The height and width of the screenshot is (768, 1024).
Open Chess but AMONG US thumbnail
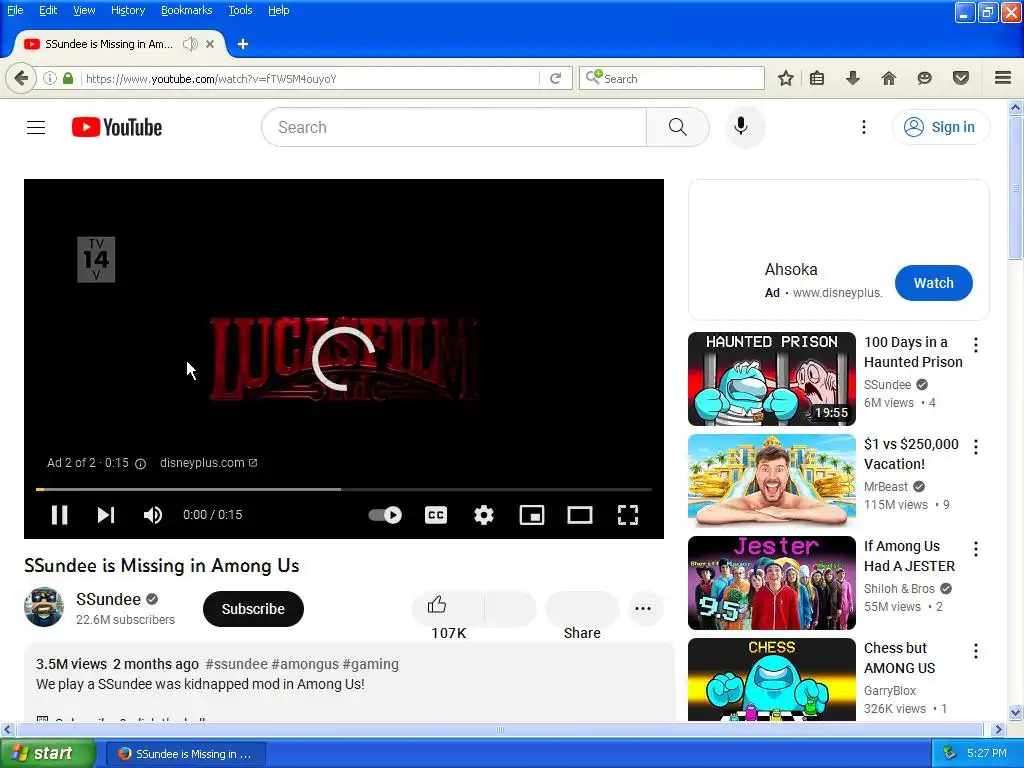click(772, 679)
